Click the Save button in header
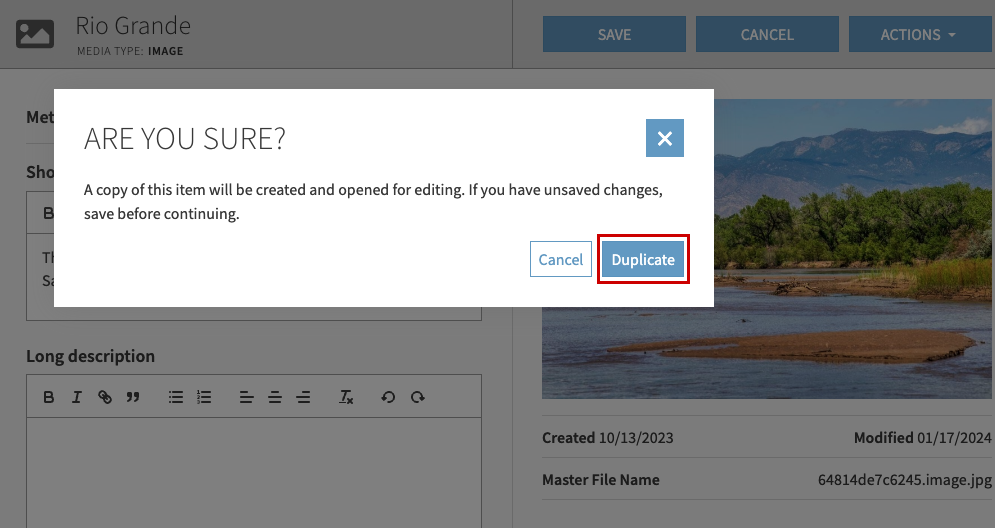 click(614, 34)
